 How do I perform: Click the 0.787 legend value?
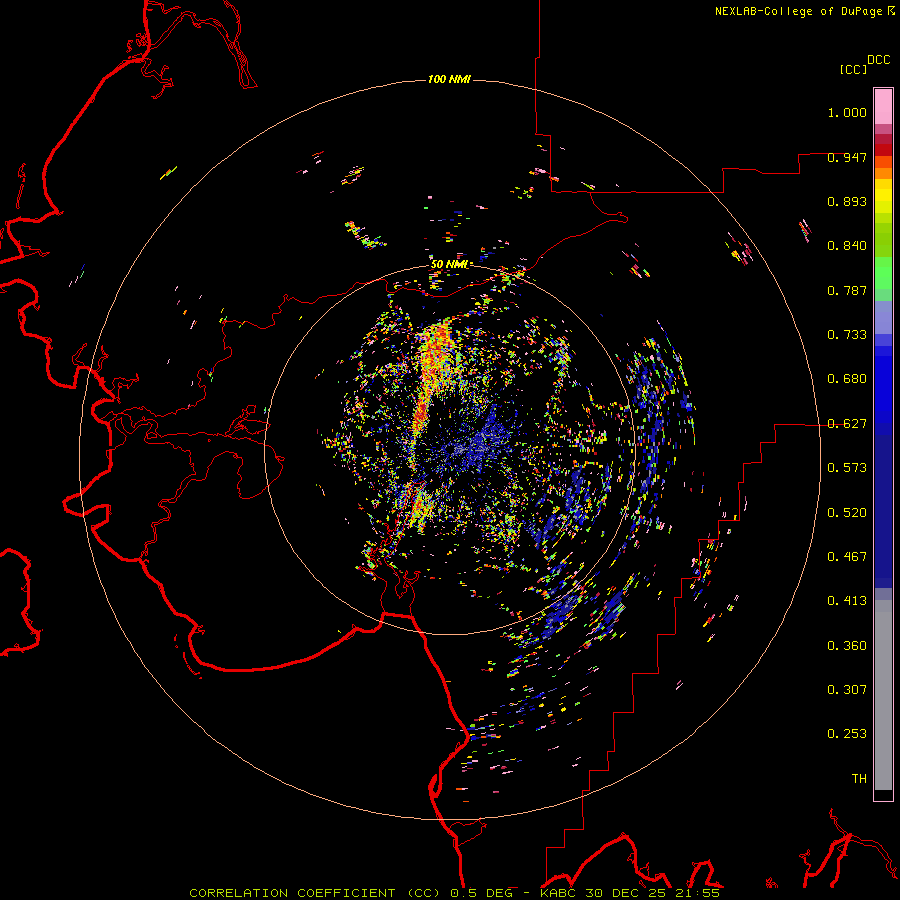coord(847,290)
